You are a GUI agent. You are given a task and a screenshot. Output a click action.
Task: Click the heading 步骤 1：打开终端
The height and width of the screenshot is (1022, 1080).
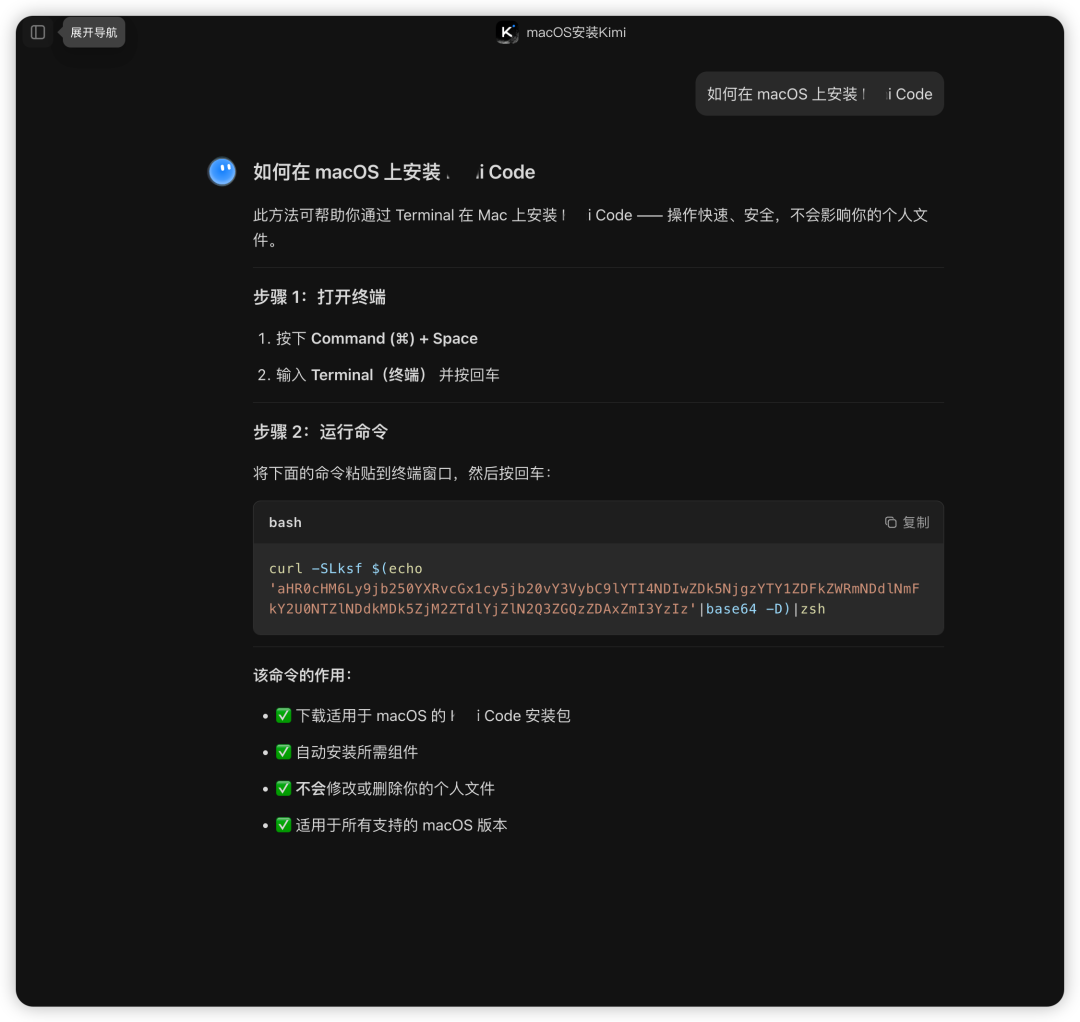tap(320, 297)
